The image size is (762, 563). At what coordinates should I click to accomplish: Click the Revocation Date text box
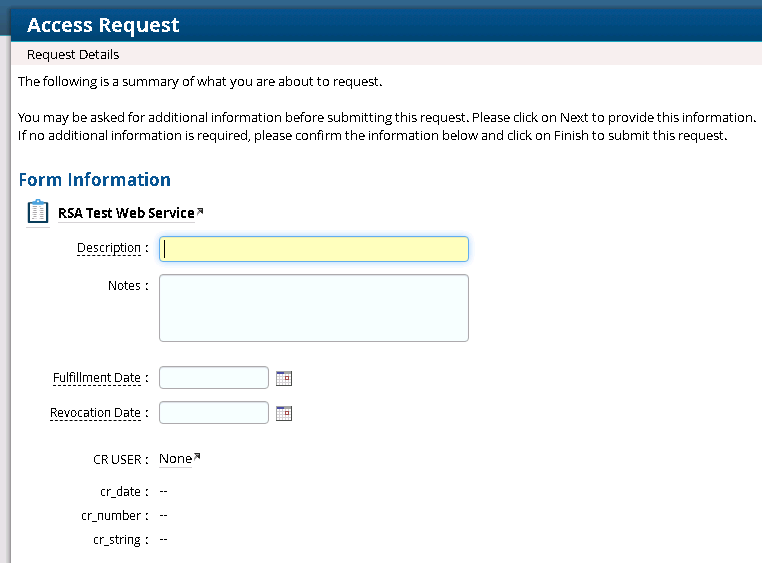(214, 413)
